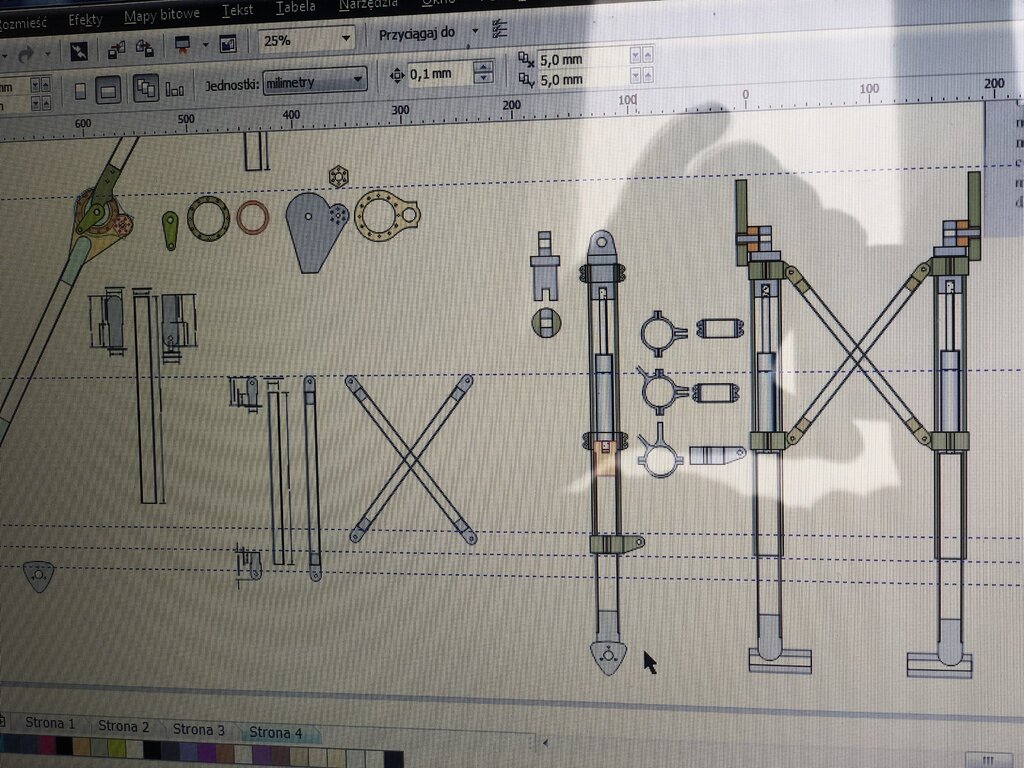The width and height of the screenshot is (1024, 768).
Task: Open the snap options settings icon
Action: (501, 30)
